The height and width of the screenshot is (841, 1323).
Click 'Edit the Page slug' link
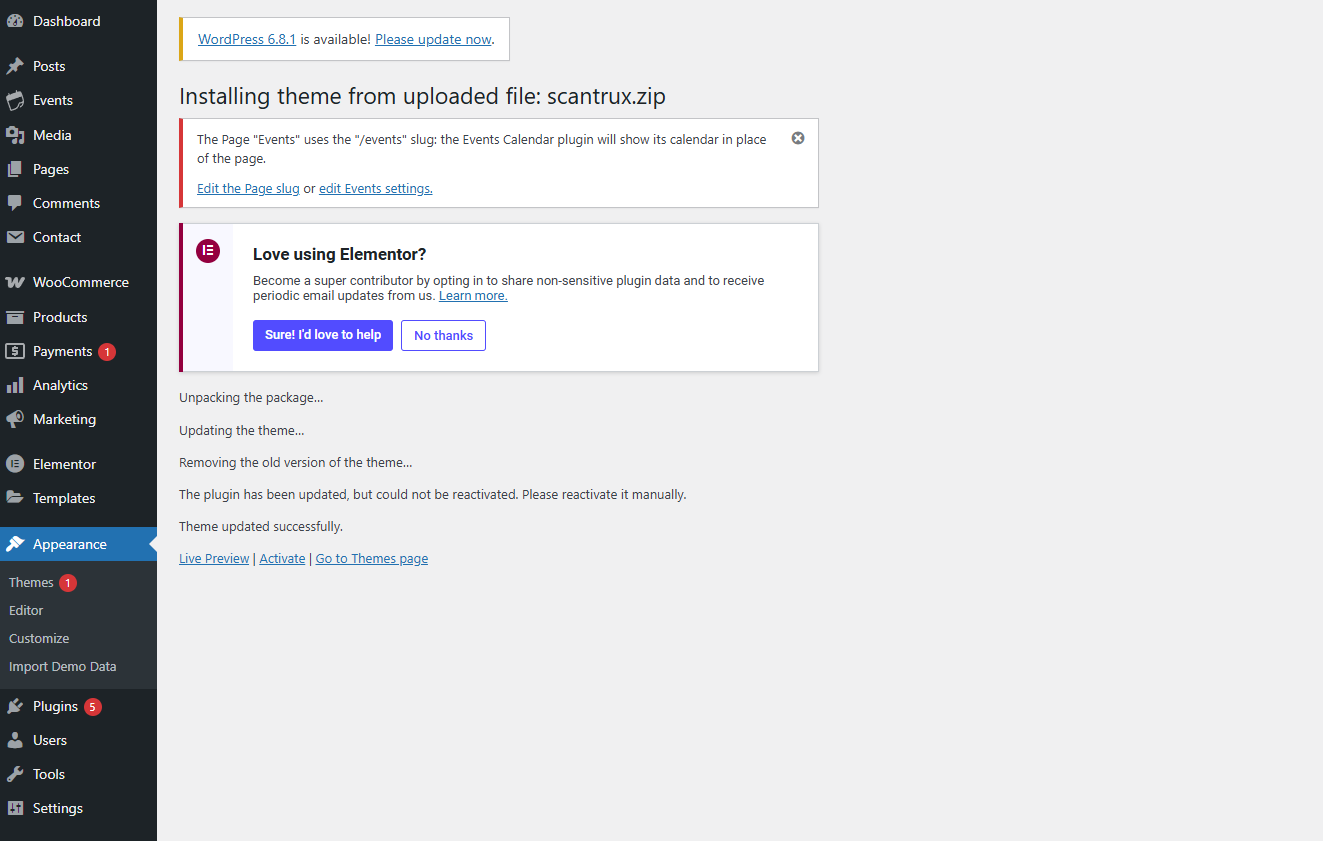point(248,188)
